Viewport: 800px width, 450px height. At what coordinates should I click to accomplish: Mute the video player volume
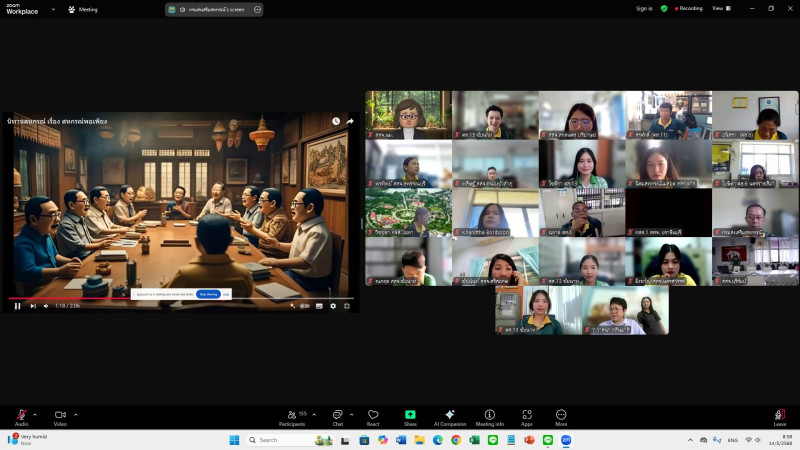tap(46, 306)
